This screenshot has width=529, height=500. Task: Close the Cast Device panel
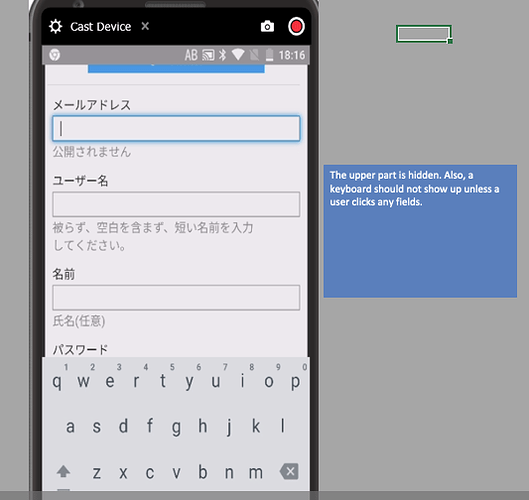tap(145, 26)
